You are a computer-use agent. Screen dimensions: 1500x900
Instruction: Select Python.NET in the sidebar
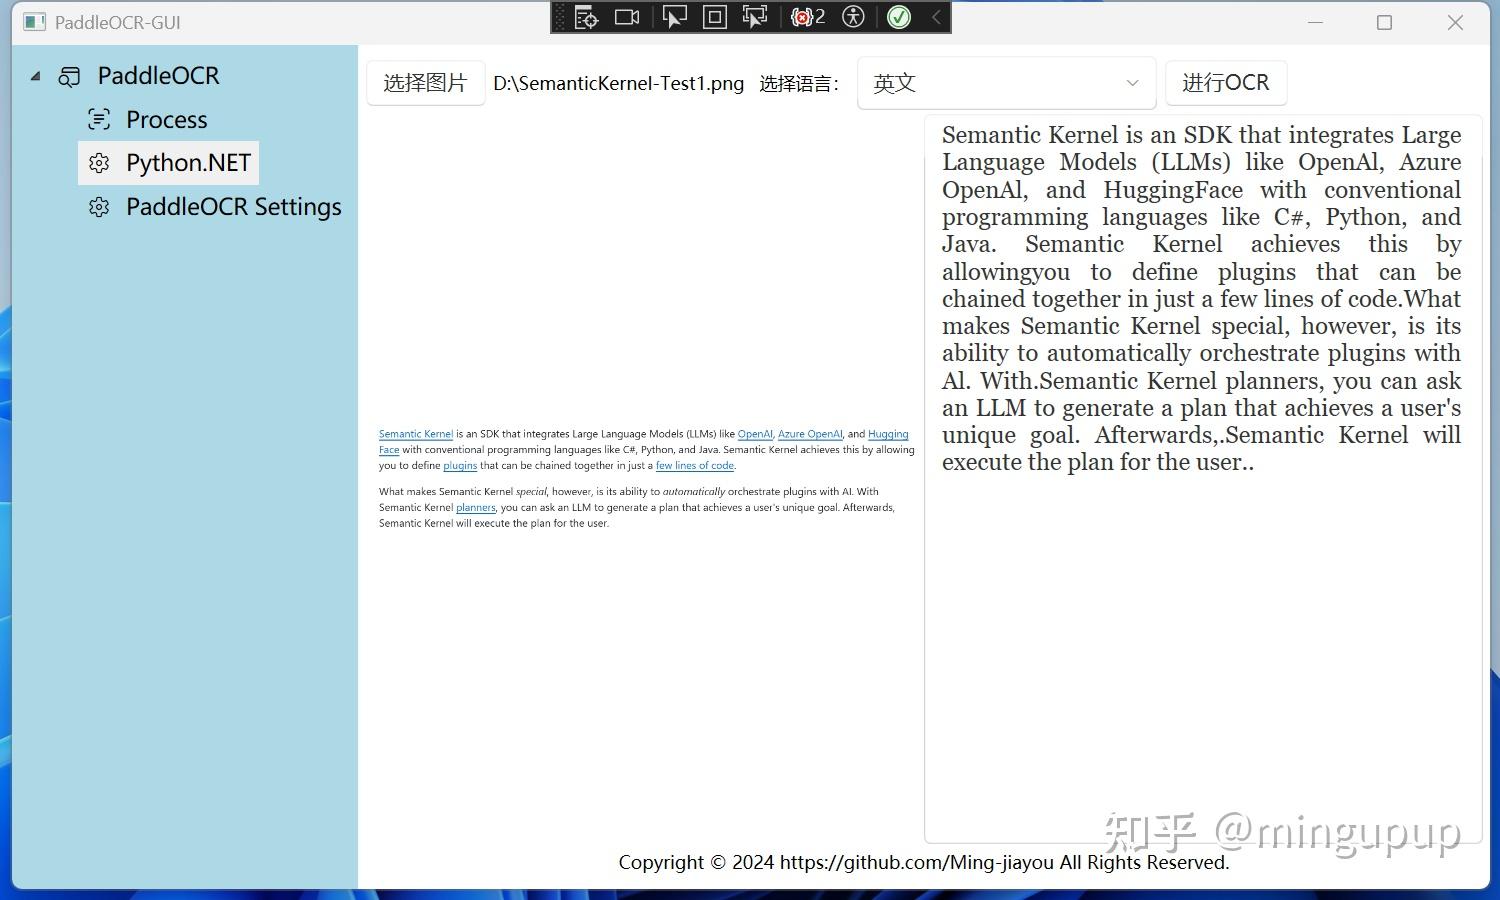pyautogui.click(x=187, y=163)
